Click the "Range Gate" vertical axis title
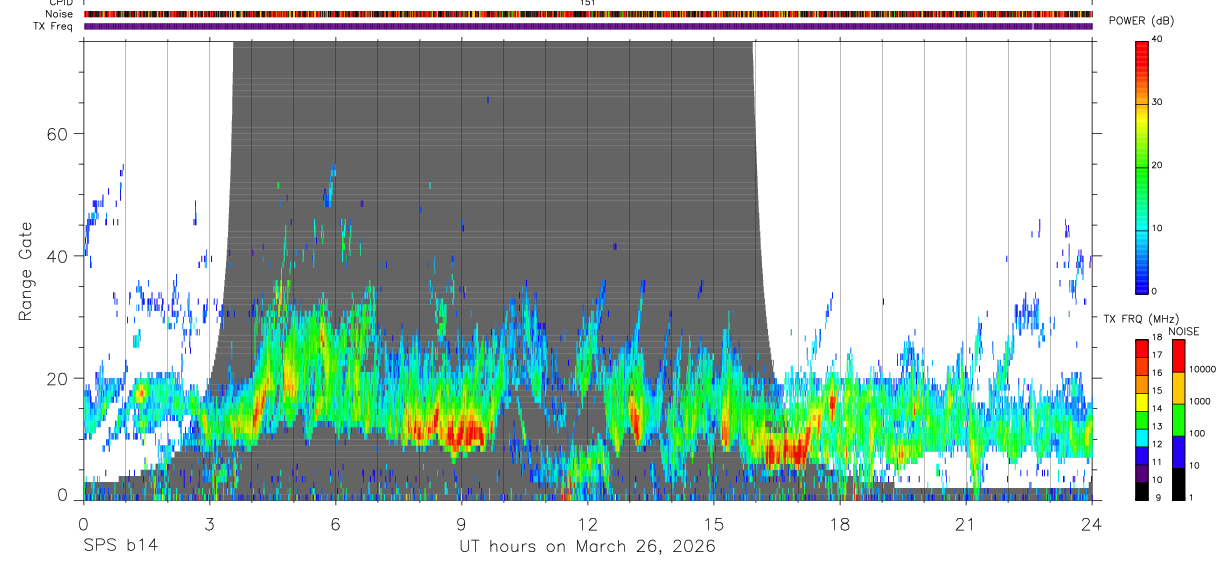This screenshot has width=1228, height=567. [x=26, y=269]
